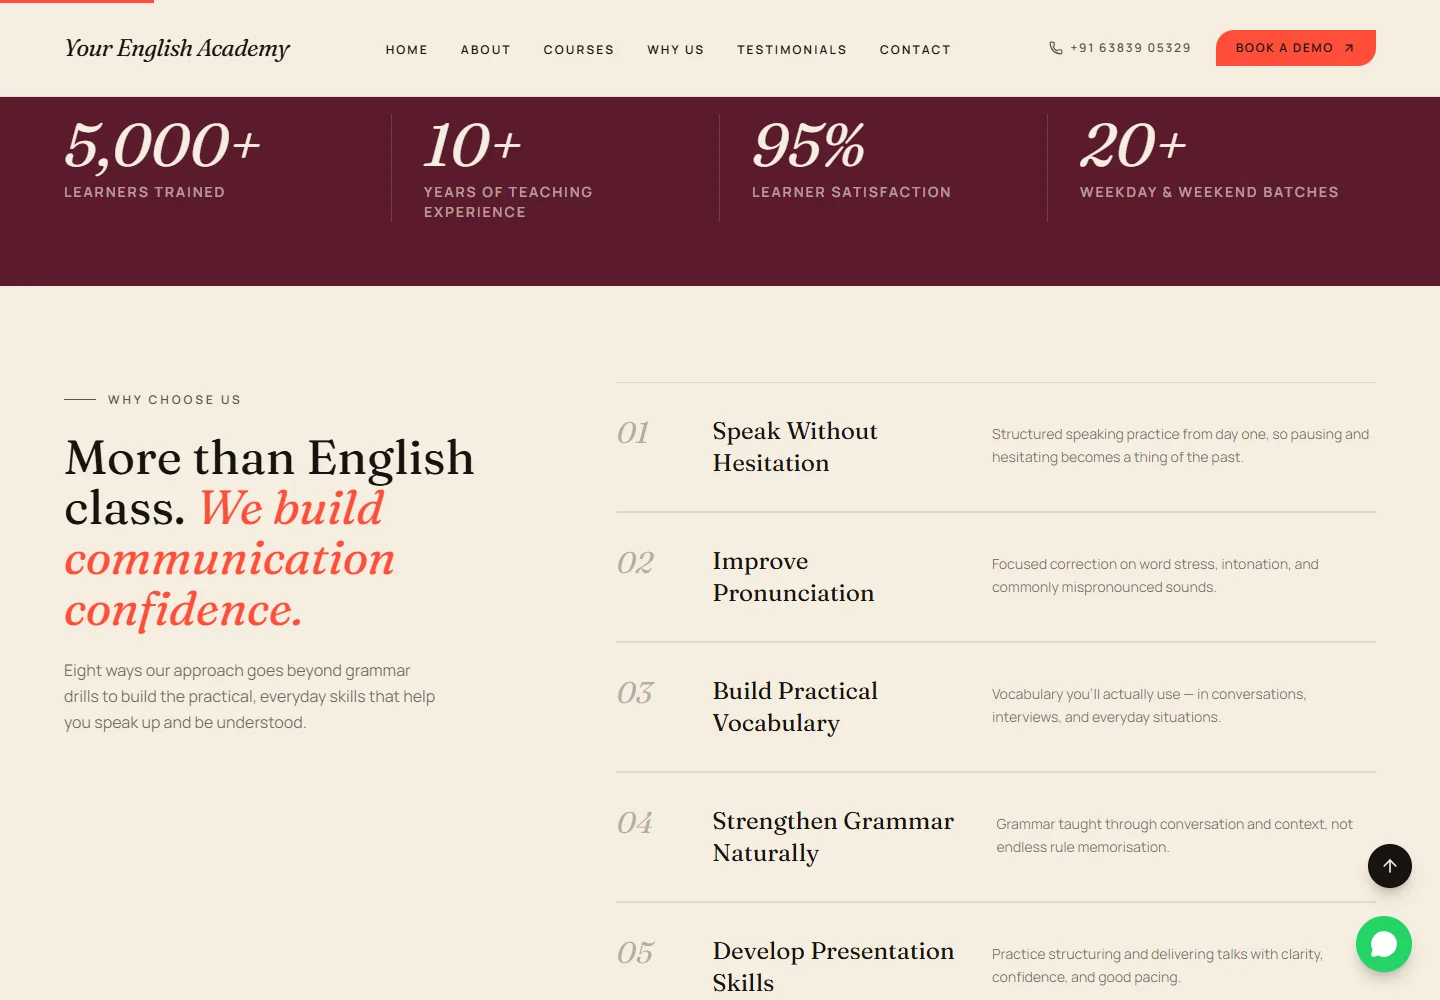
Task: Select Why Us in navigation
Action: point(676,49)
